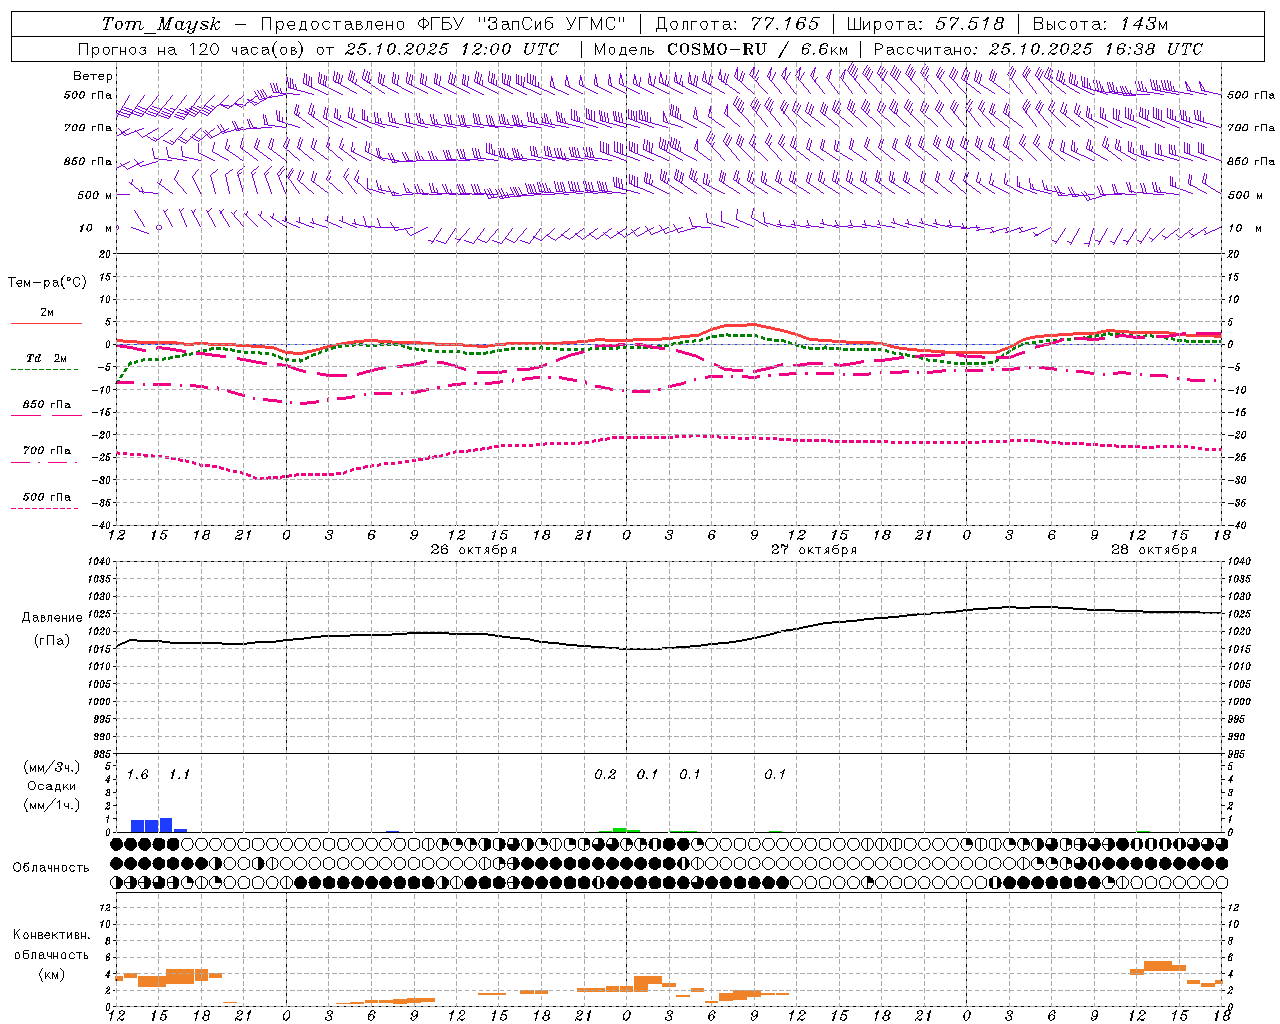The height and width of the screenshot is (1024, 1280).
Task: Select the forecast start time 25.10.2025 12:00 UTC
Action: pyautogui.click(x=452, y=49)
